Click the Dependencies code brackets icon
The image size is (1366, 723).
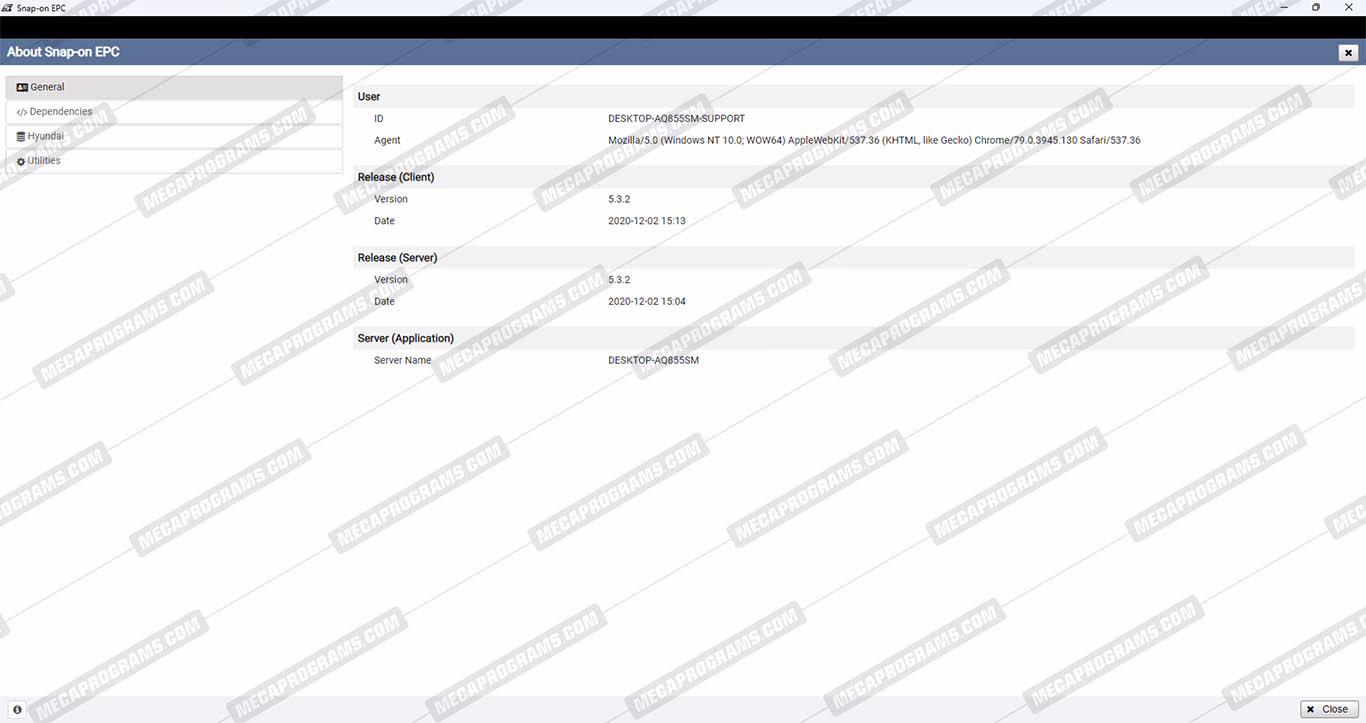(22, 112)
